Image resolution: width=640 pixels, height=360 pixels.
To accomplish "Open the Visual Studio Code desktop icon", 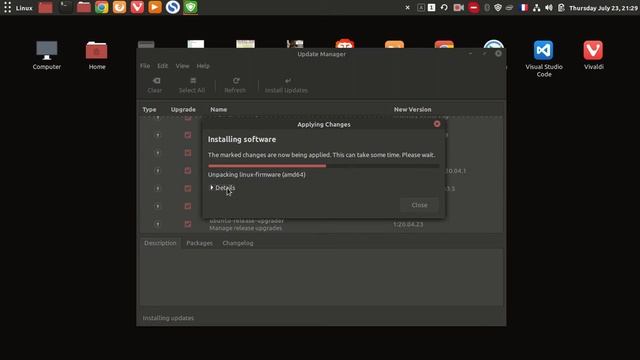I will coord(544,58).
